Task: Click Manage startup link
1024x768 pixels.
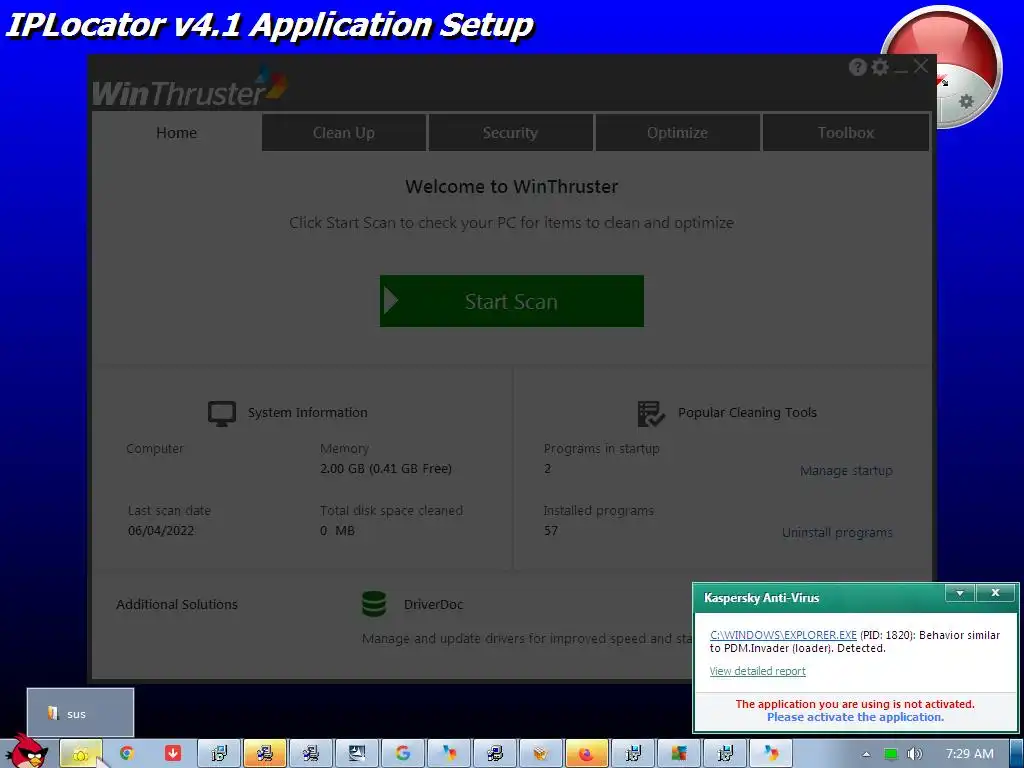Action: pyautogui.click(x=846, y=471)
